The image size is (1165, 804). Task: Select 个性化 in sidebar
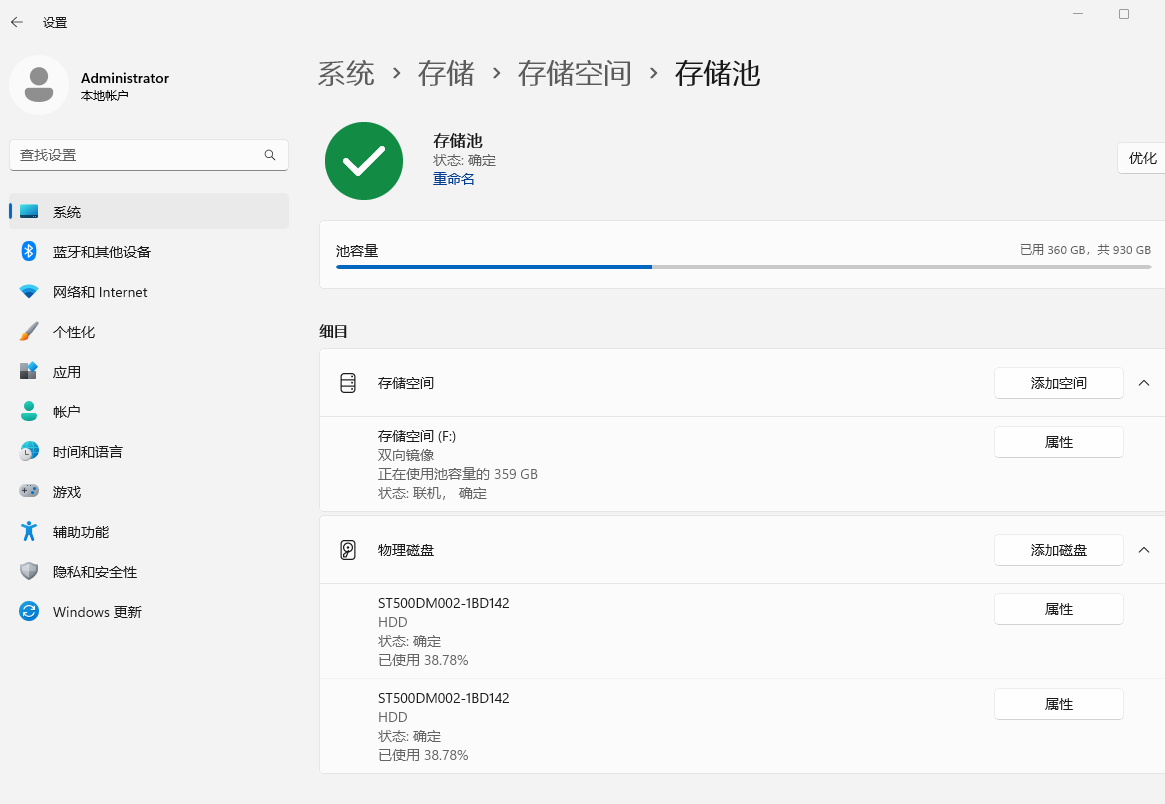tap(149, 331)
